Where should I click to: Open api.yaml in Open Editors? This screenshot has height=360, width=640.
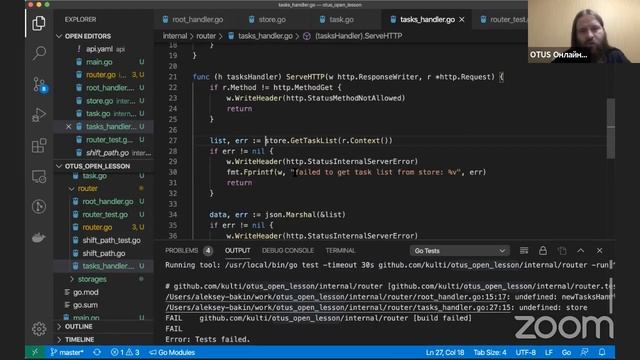(x=99, y=49)
